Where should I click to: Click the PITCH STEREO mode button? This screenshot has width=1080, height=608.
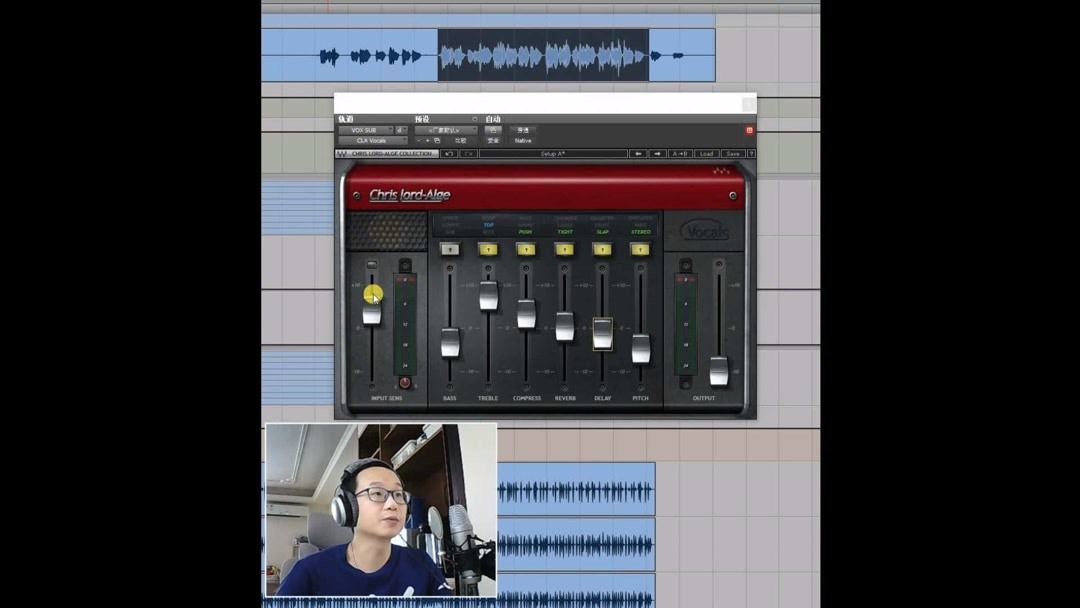[x=640, y=249]
